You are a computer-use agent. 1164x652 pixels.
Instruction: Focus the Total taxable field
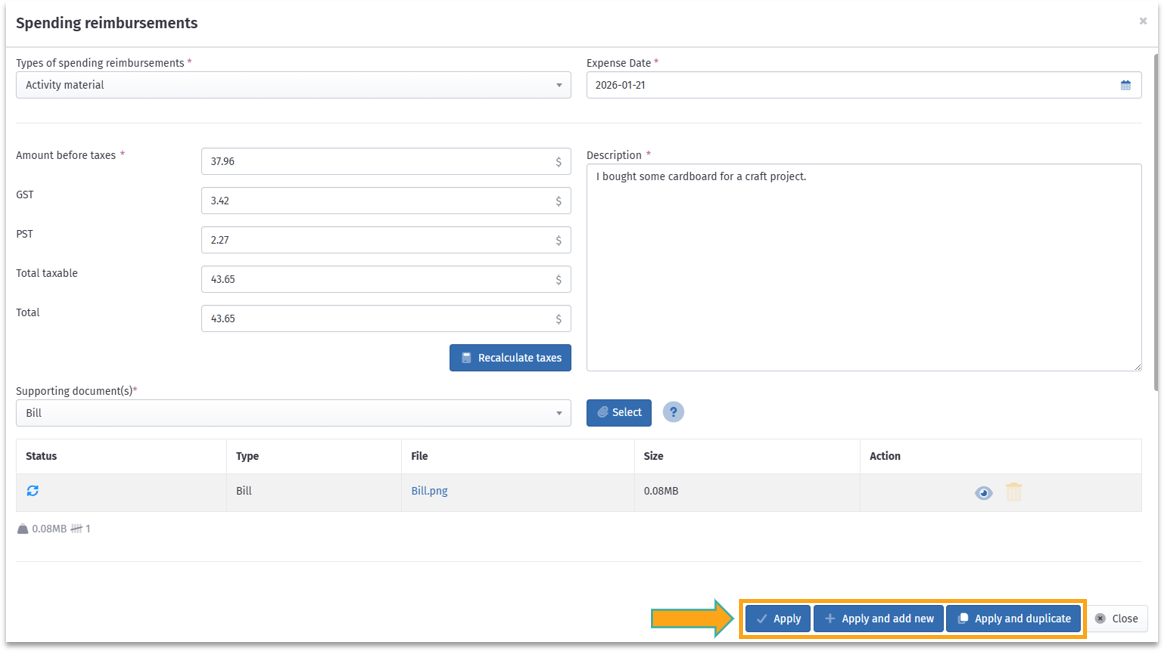[386, 279]
